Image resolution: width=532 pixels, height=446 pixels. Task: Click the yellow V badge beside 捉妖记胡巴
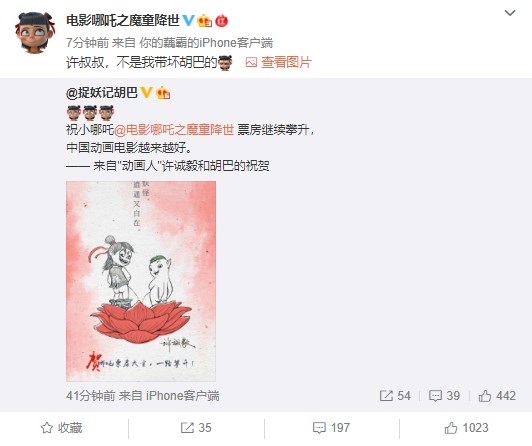(x=146, y=92)
